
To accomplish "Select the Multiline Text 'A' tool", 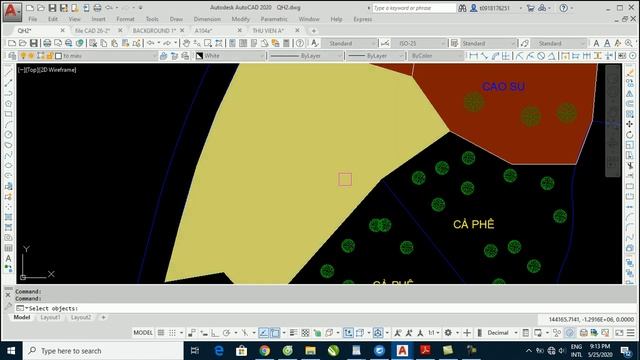I will (x=9, y=259).
